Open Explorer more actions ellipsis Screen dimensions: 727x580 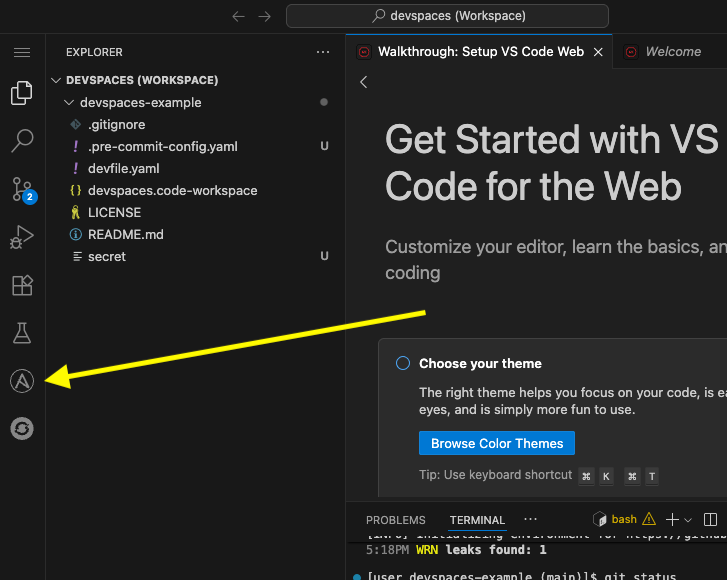pyautogui.click(x=323, y=52)
